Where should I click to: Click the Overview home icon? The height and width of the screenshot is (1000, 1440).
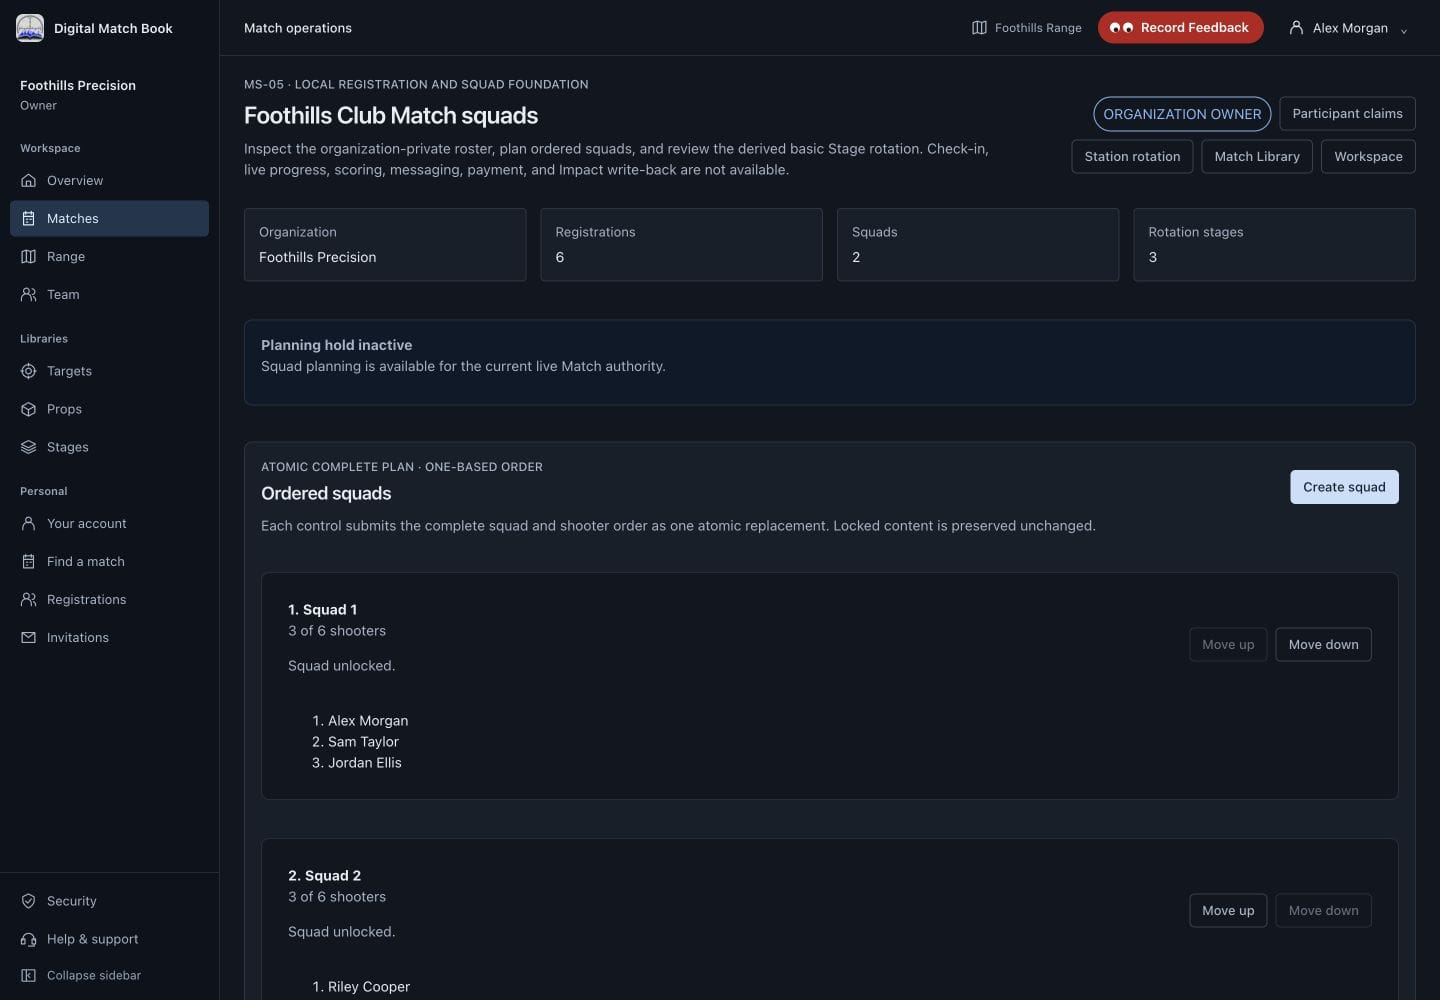[28, 181]
